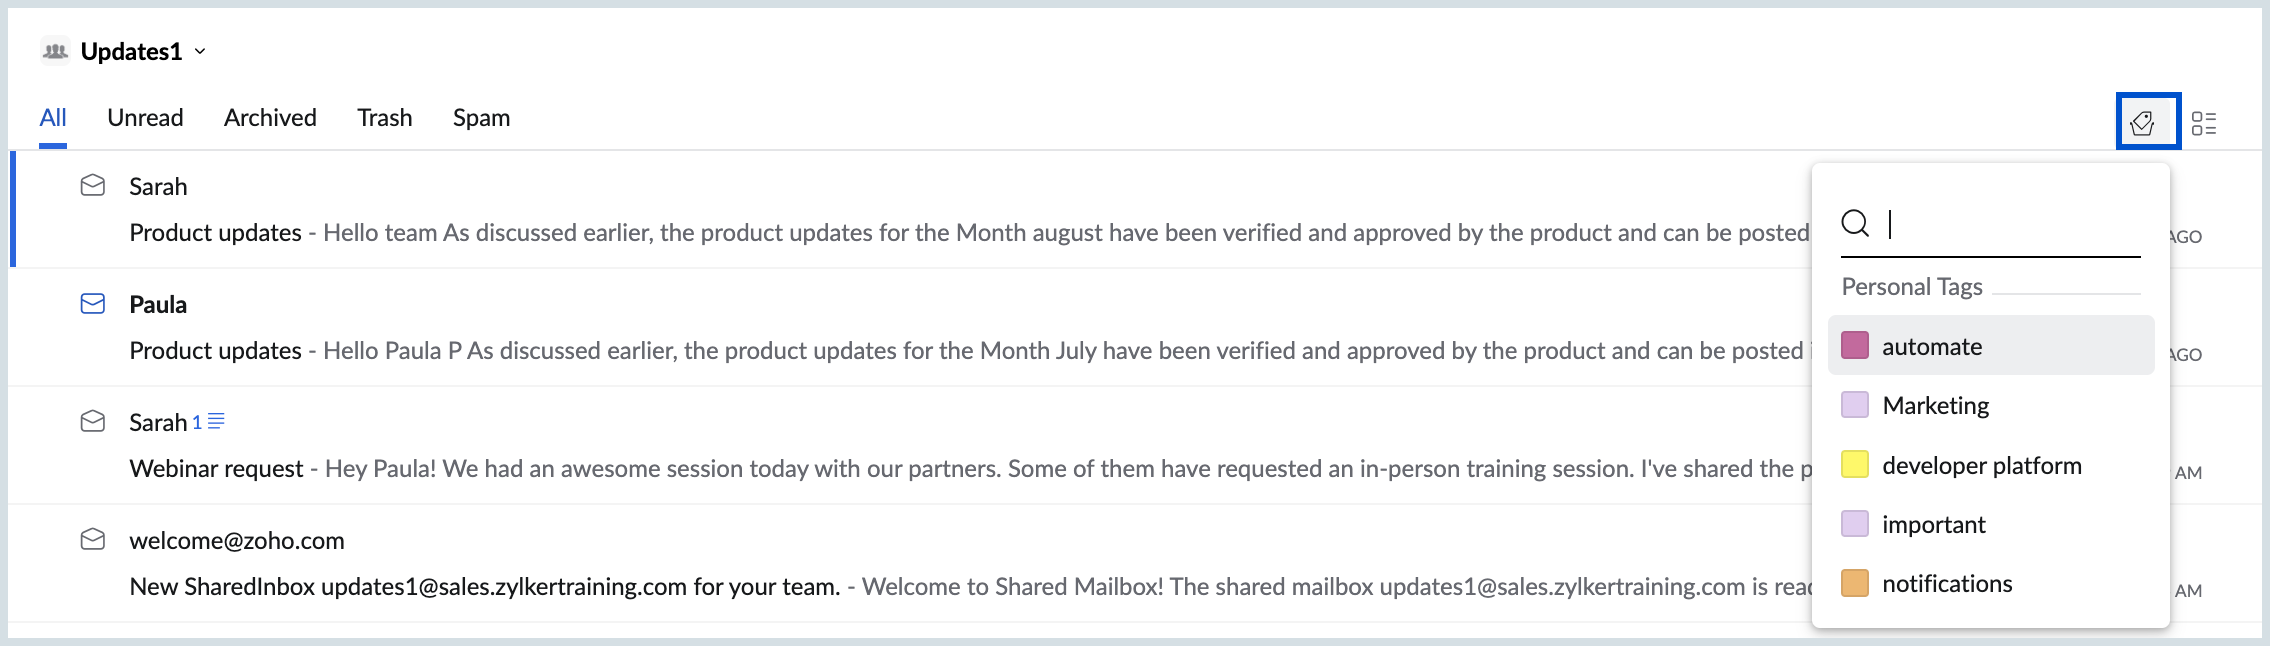The image size is (2270, 646).
Task: Switch to the Unread tab
Action: click(145, 117)
